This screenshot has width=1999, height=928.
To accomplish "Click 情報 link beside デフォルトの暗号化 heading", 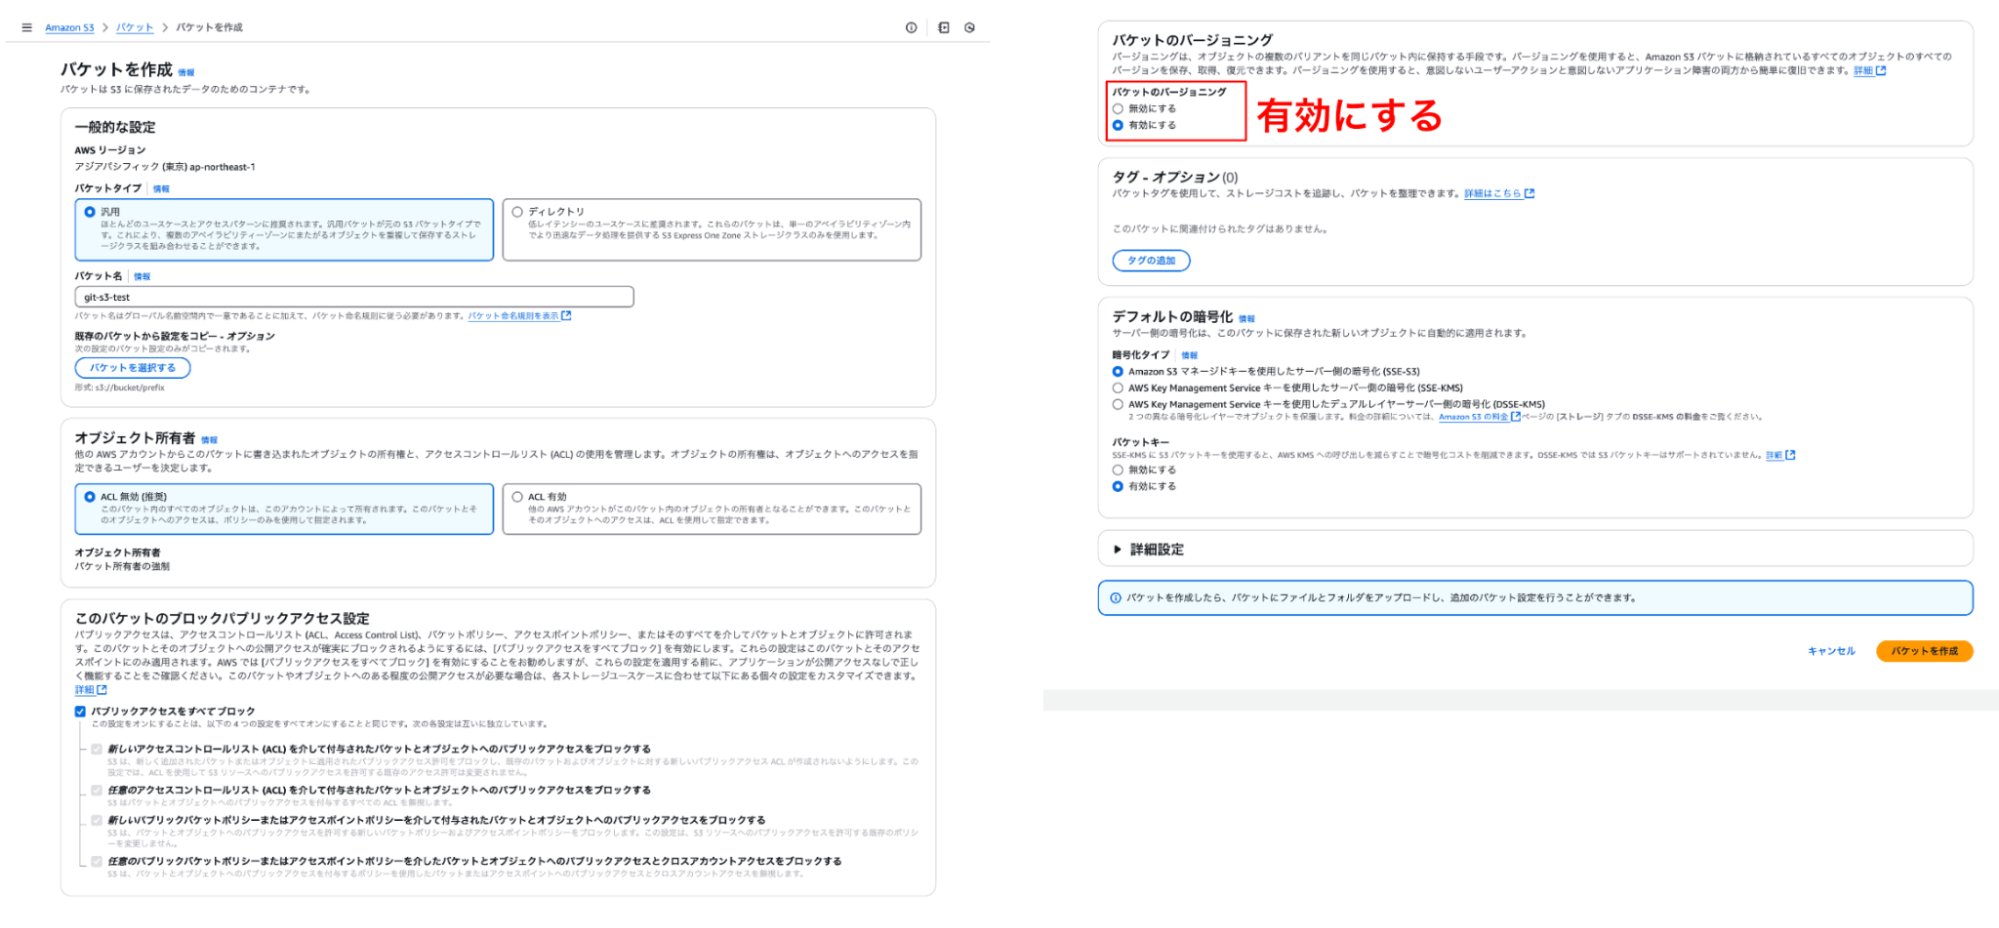I will pyautogui.click(x=1246, y=319).
